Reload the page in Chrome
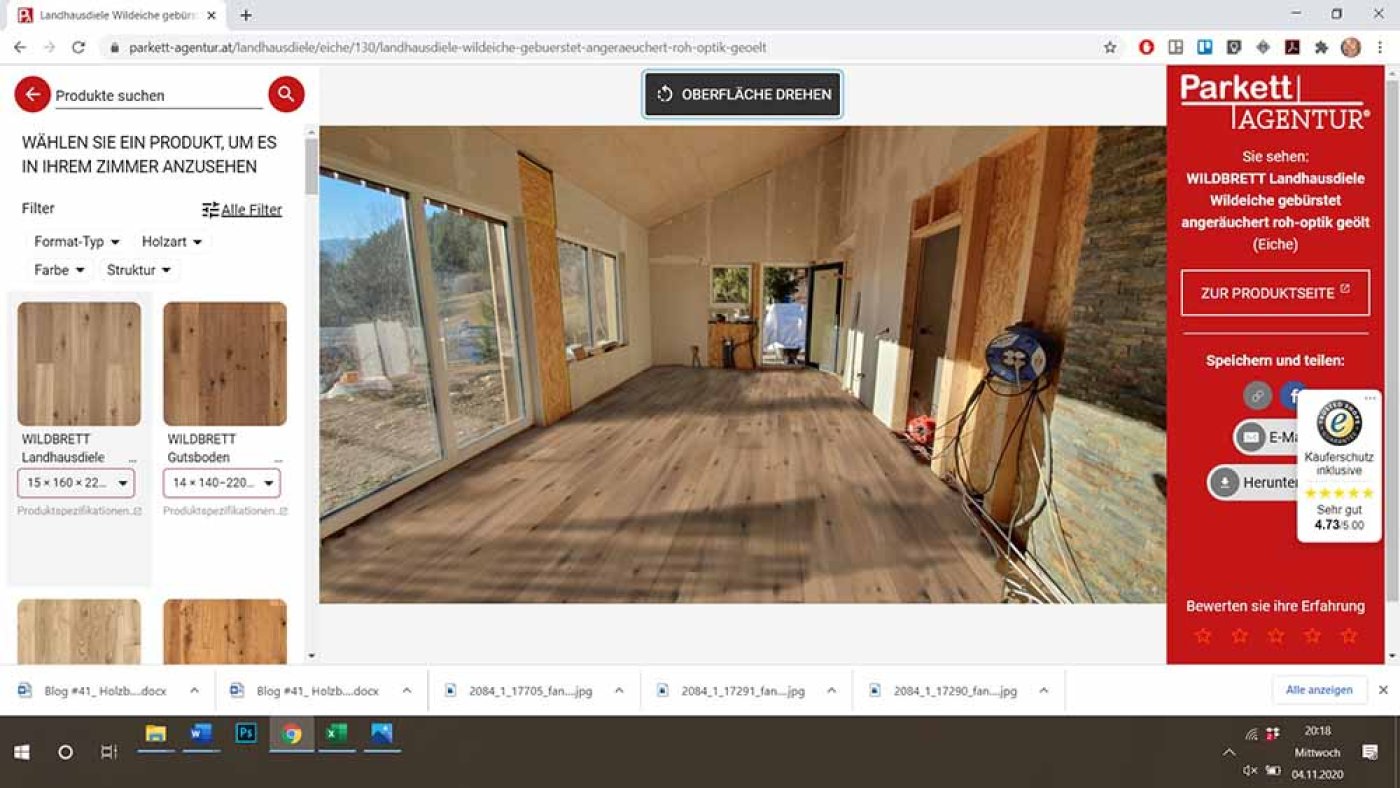 click(x=79, y=47)
